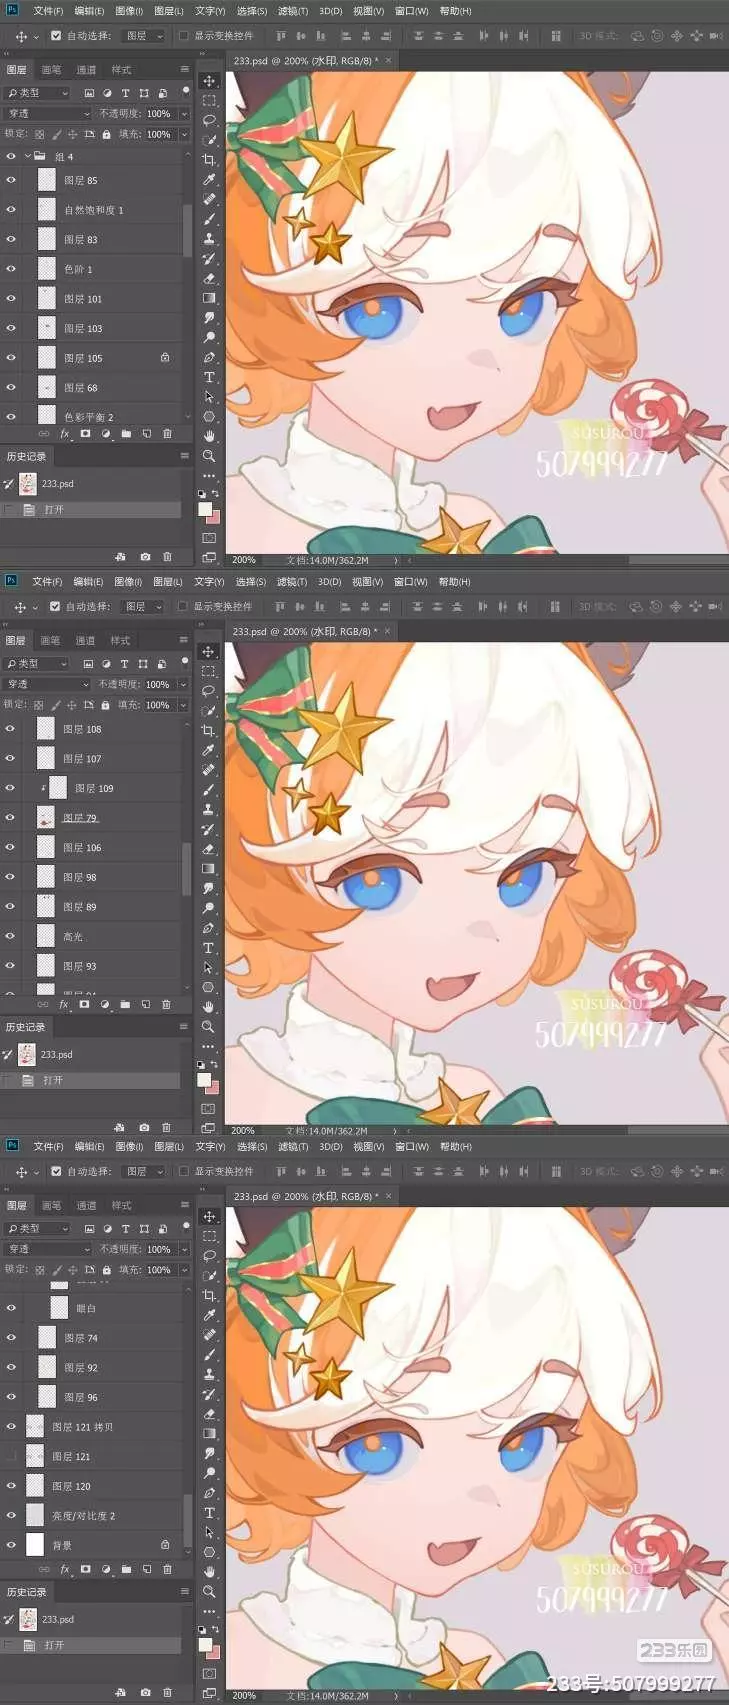The width and height of the screenshot is (729, 1705).
Task: Select the Move tool in the 组 4 window
Action: (209, 81)
